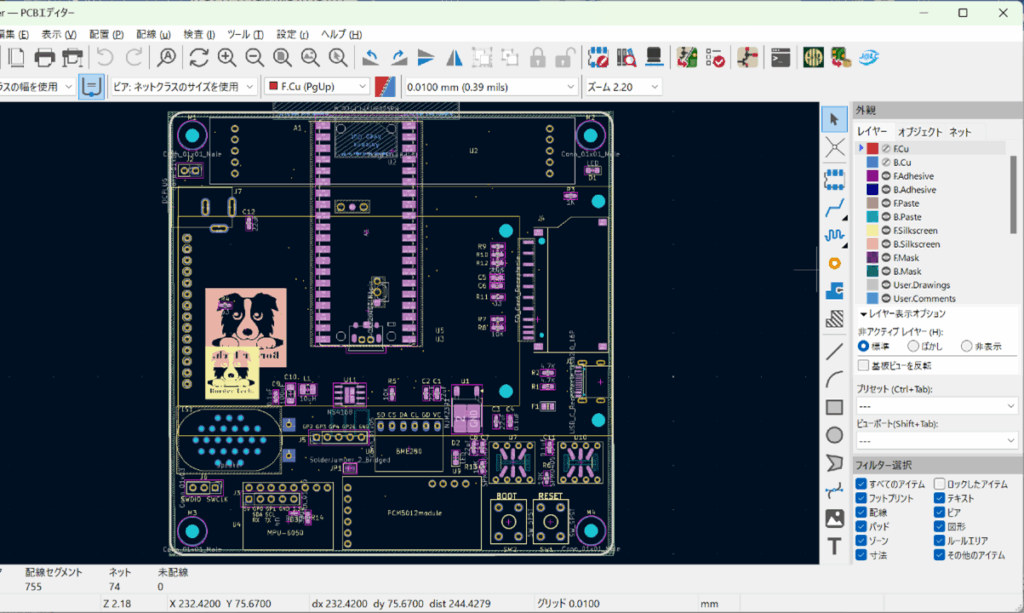
Task: Click the B.Mask layer color swatch
Action: (872, 271)
